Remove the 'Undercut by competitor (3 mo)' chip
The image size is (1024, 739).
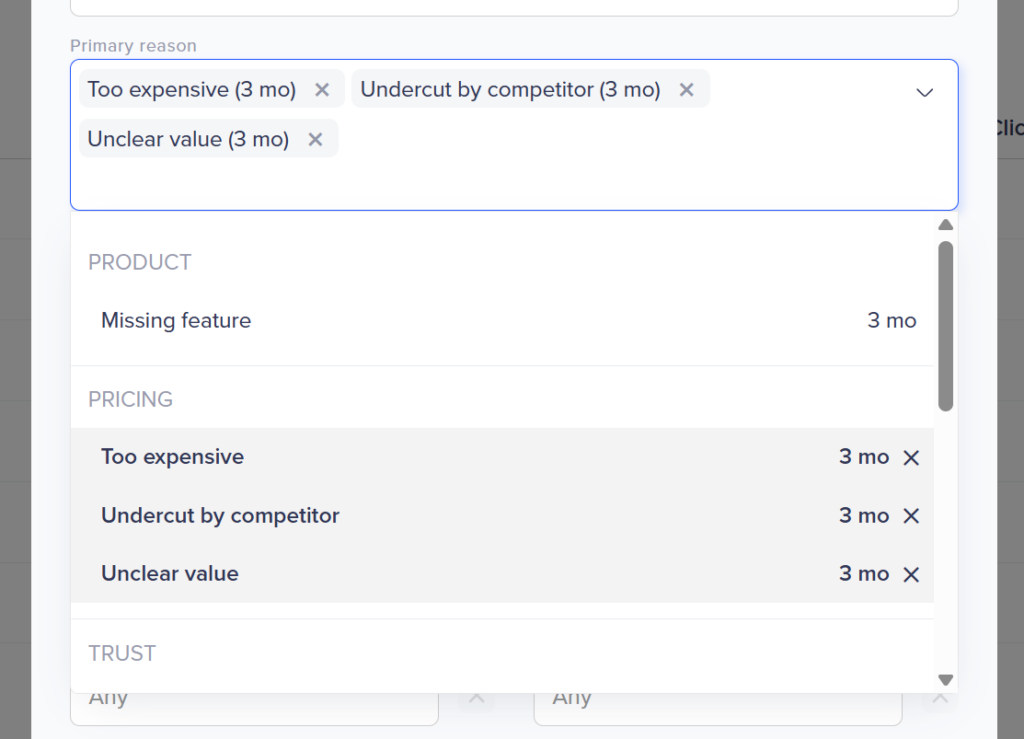click(686, 90)
